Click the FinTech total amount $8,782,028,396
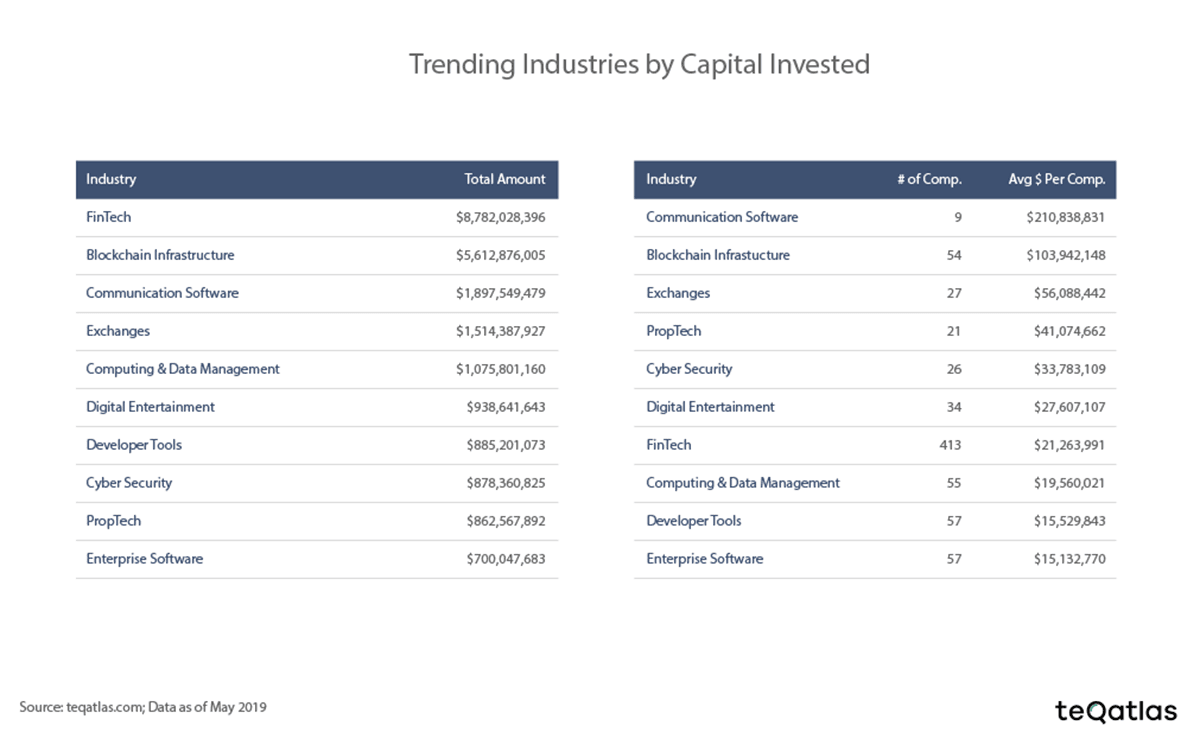 click(x=500, y=217)
